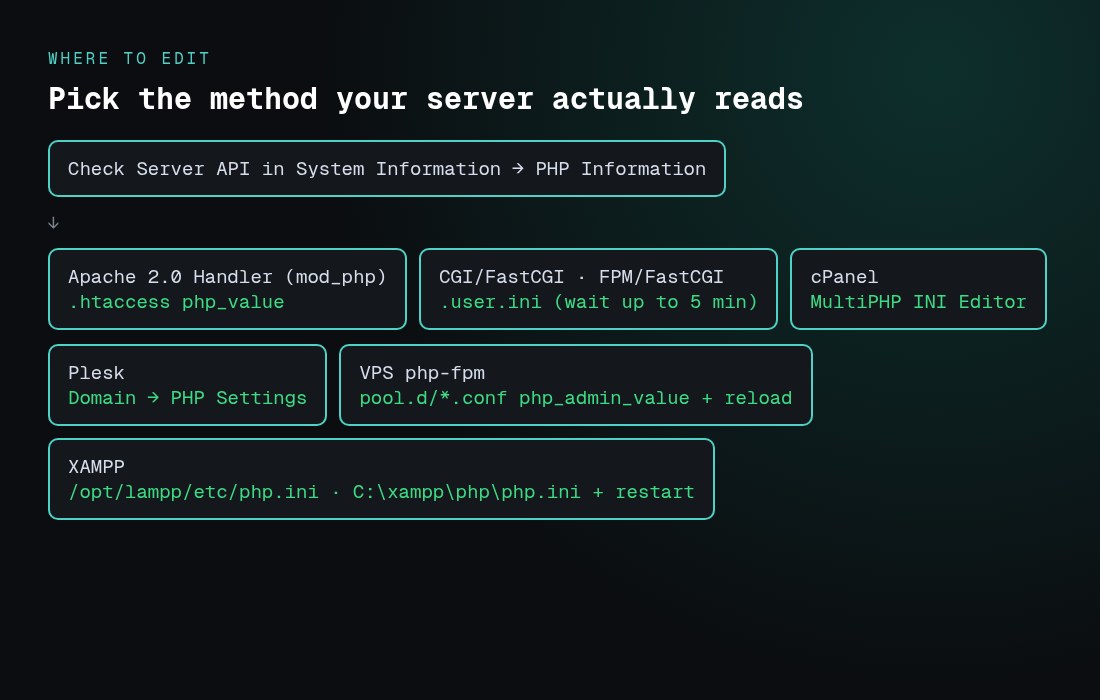Viewport: 1100px width, 700px height.
Task: Open the Plesk Domain PHP Settings card
Action: pyautogui.click(x=187, y=385)
